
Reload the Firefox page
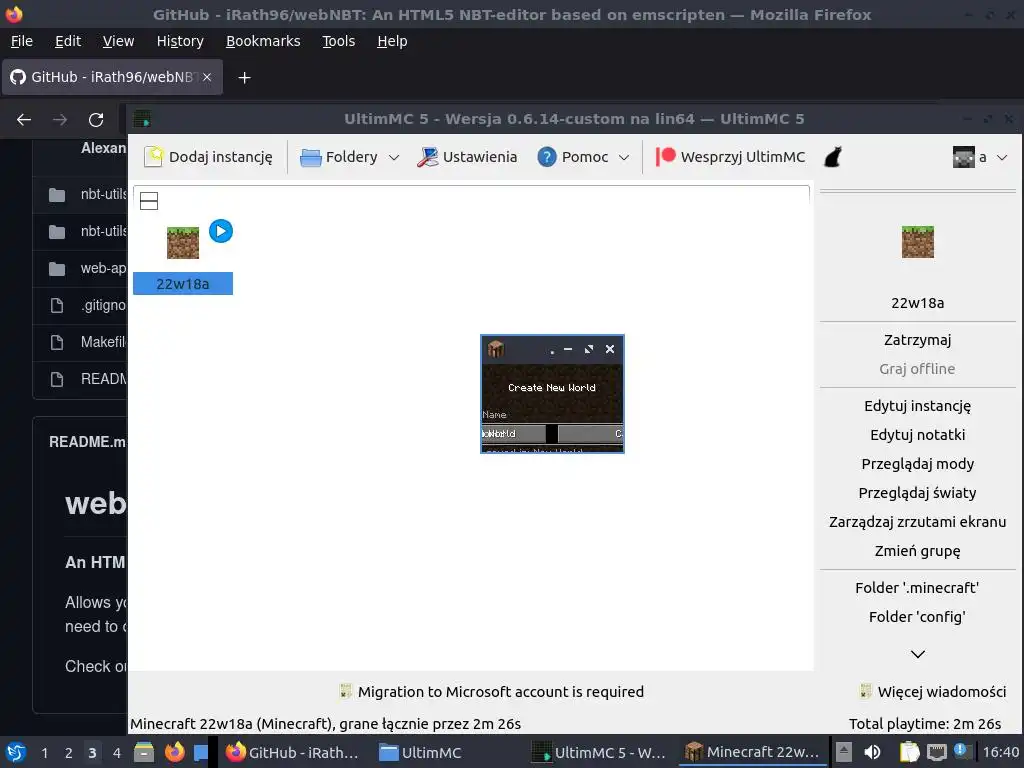tap(96, 120)
